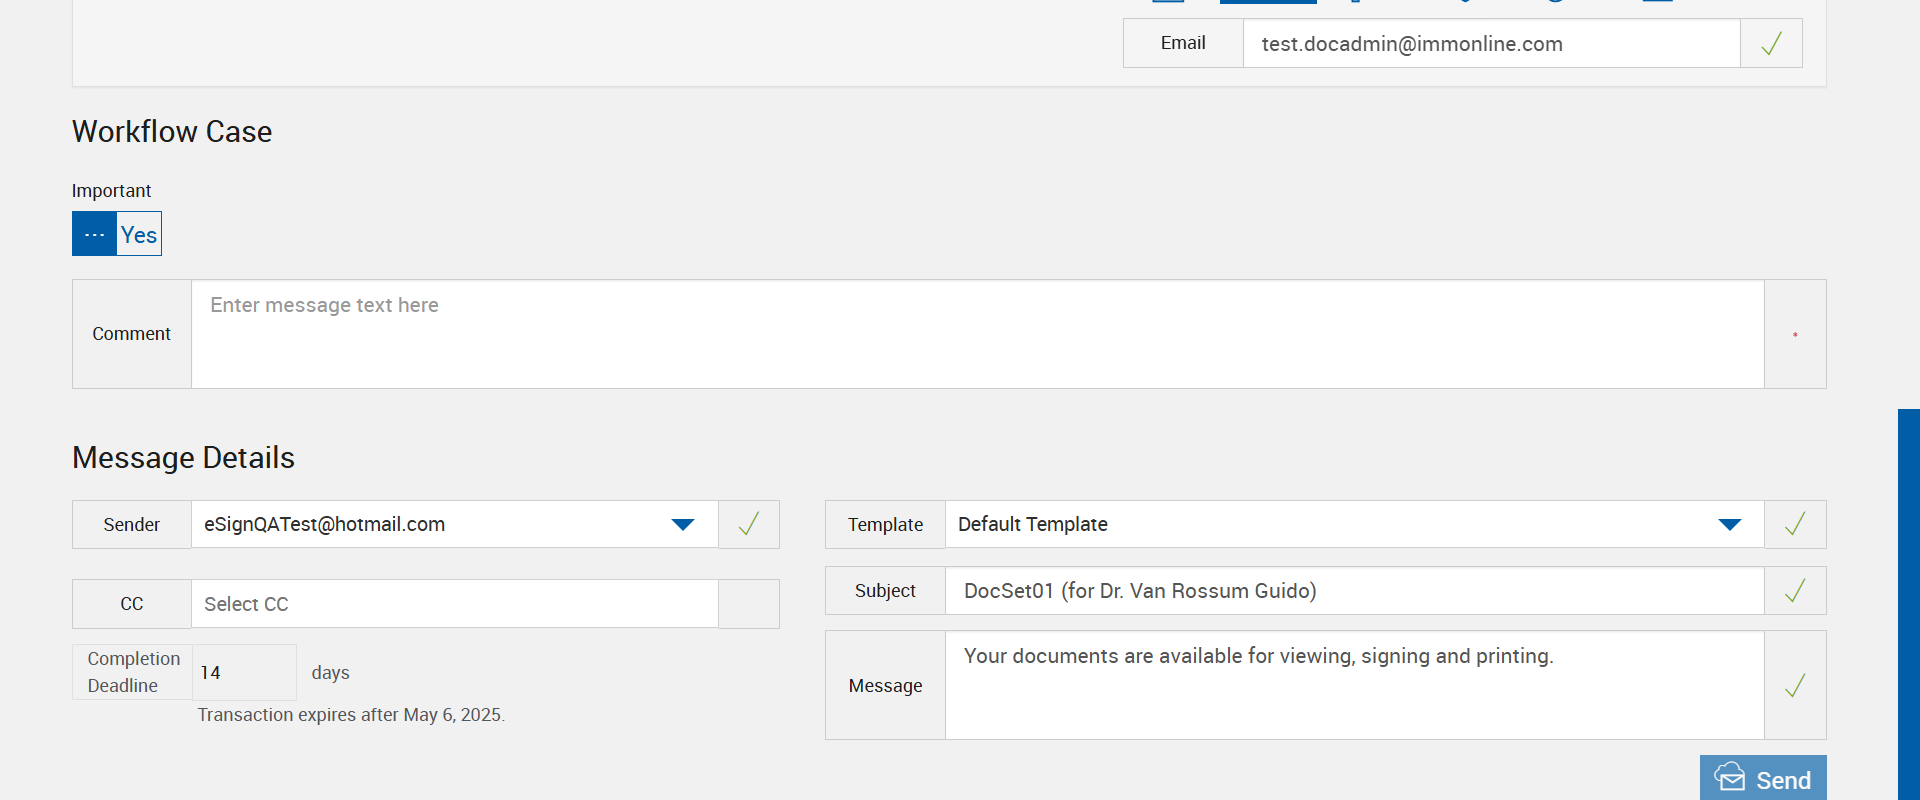Click the checkmark icon beside Message box
This screenshot has height=800, width=1920.
tap(1795, 685)
